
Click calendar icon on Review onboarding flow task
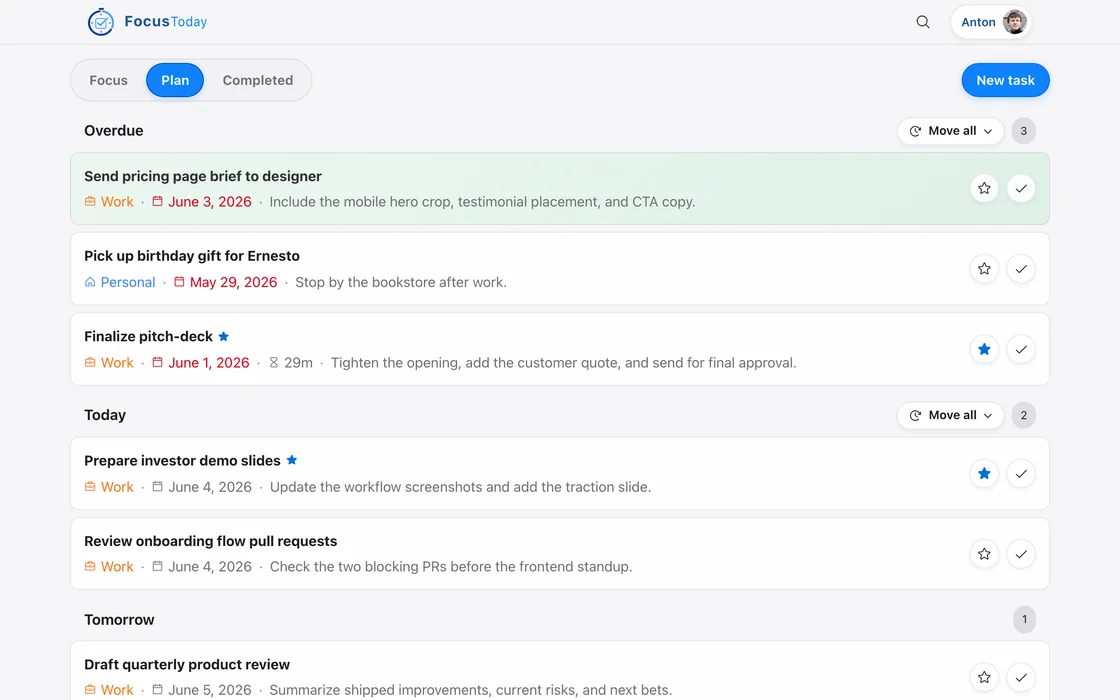coord(157,566)
